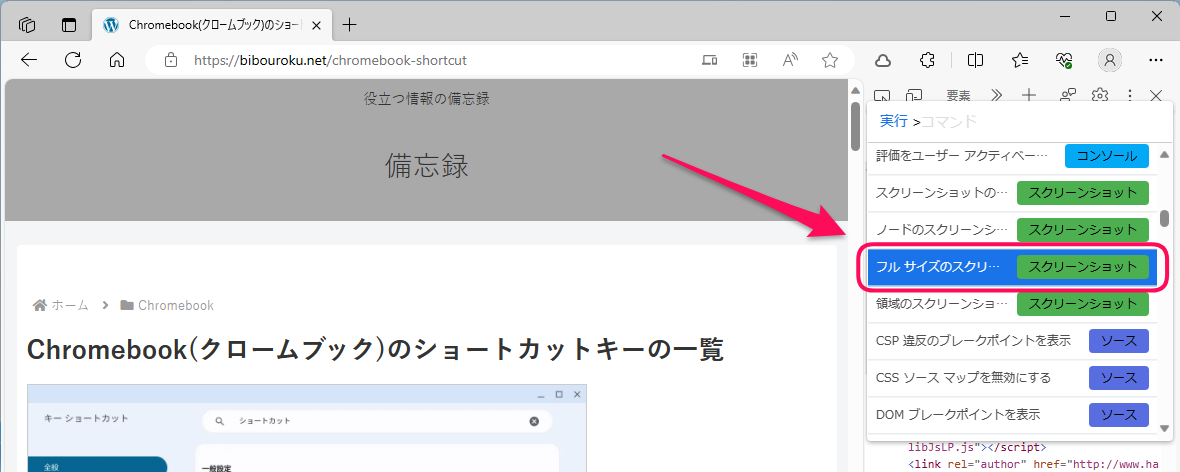Run フル サイズのスクリ… screenshot command

pyautogui.click(x=1011, y=266)
